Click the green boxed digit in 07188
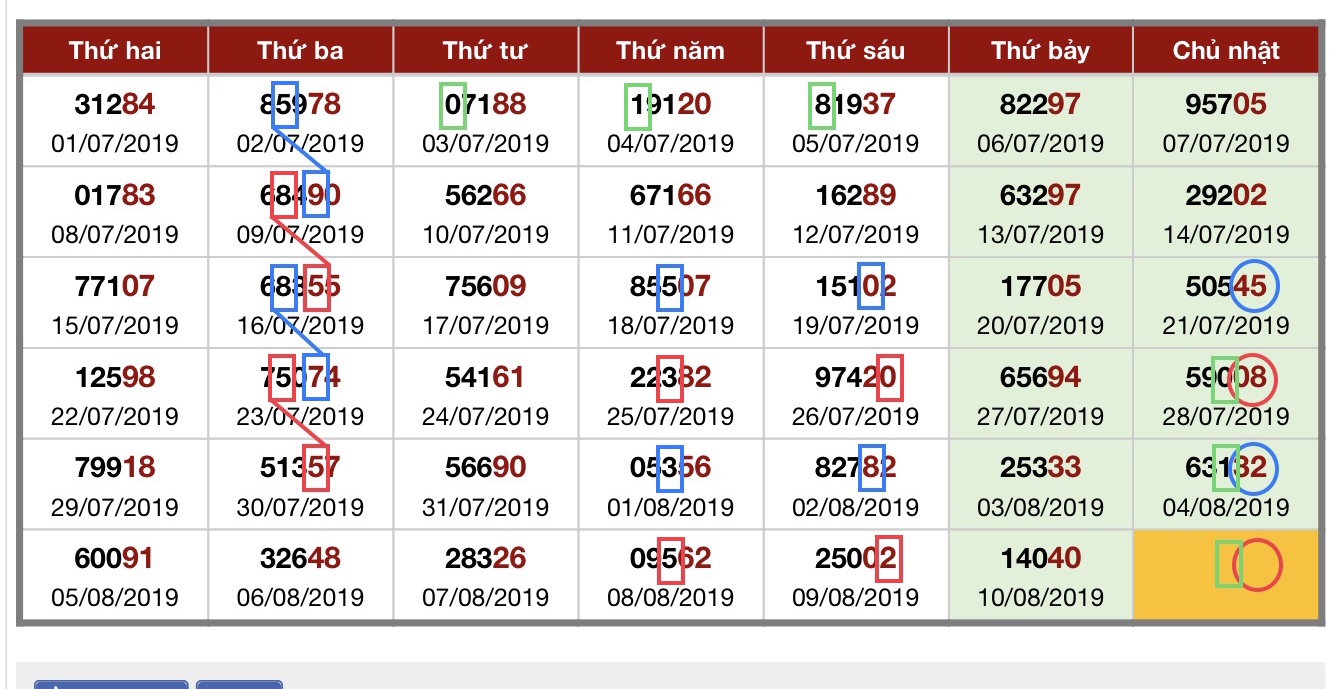1334x689 pixels. coord(453,106)
